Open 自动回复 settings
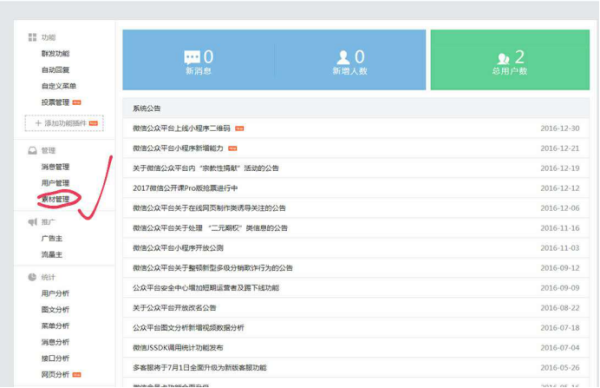This screenshot has width=600, height=388. [55, 70]
